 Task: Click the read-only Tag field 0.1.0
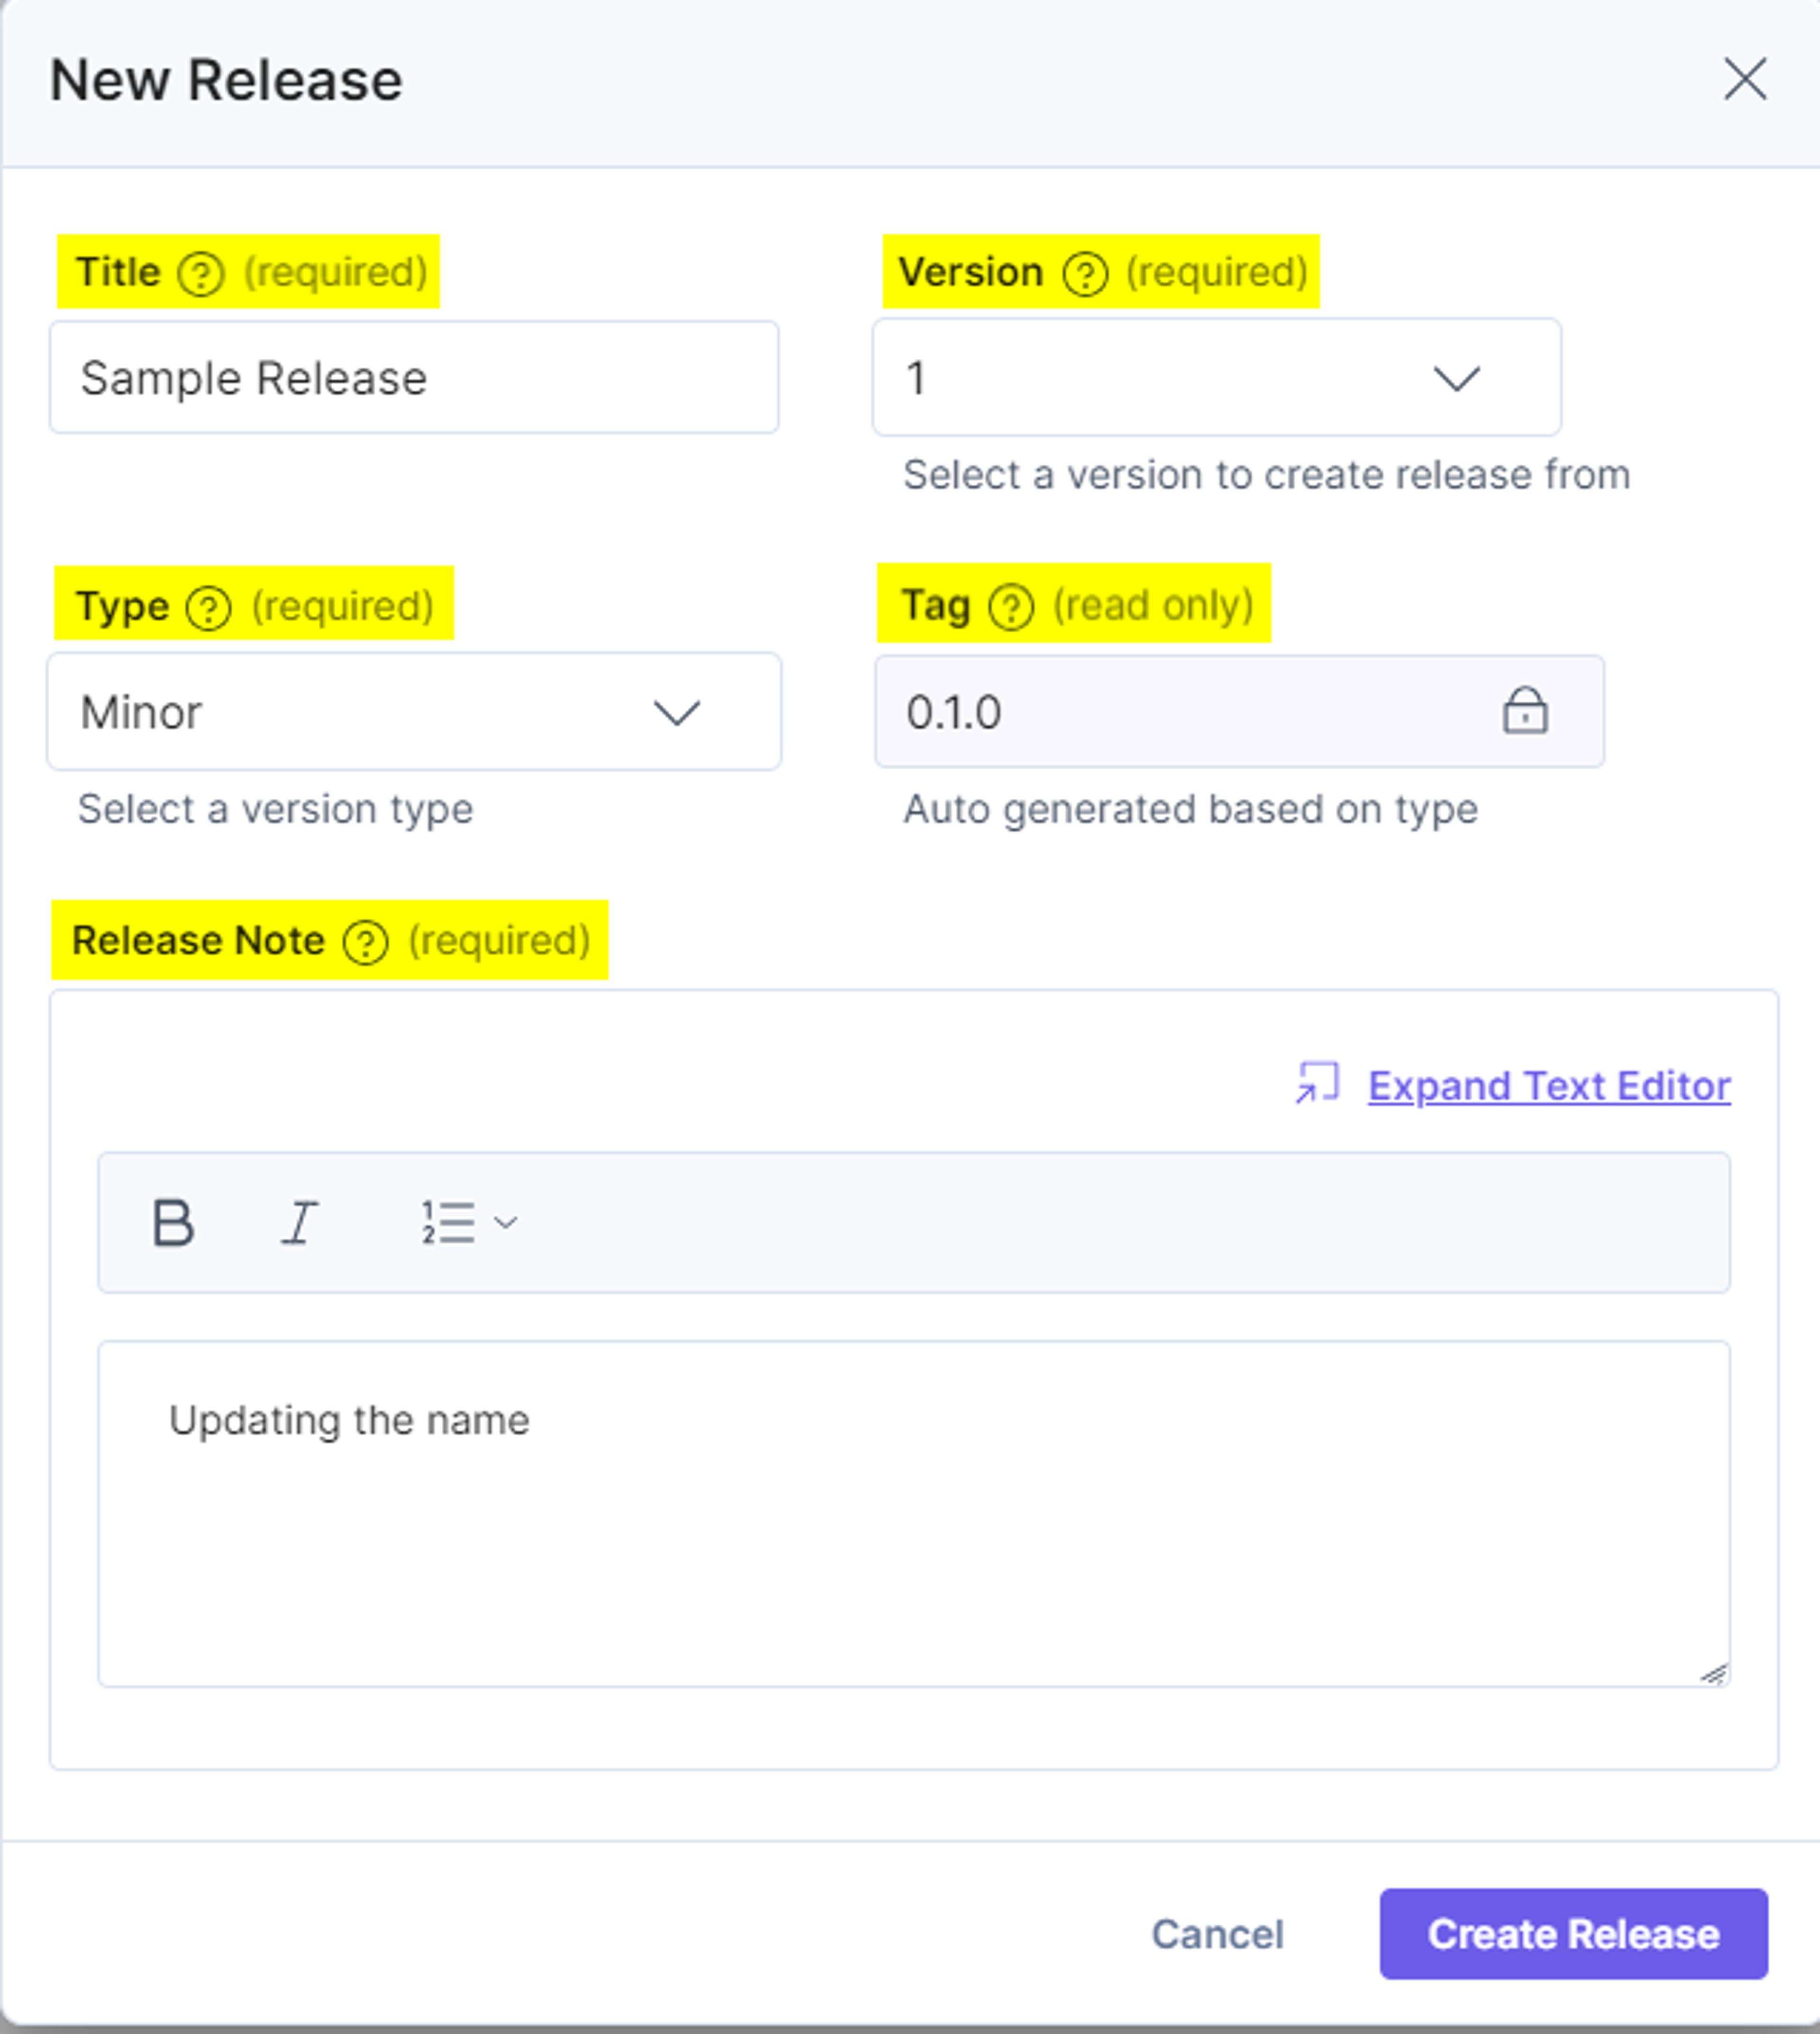(1240, 712)
